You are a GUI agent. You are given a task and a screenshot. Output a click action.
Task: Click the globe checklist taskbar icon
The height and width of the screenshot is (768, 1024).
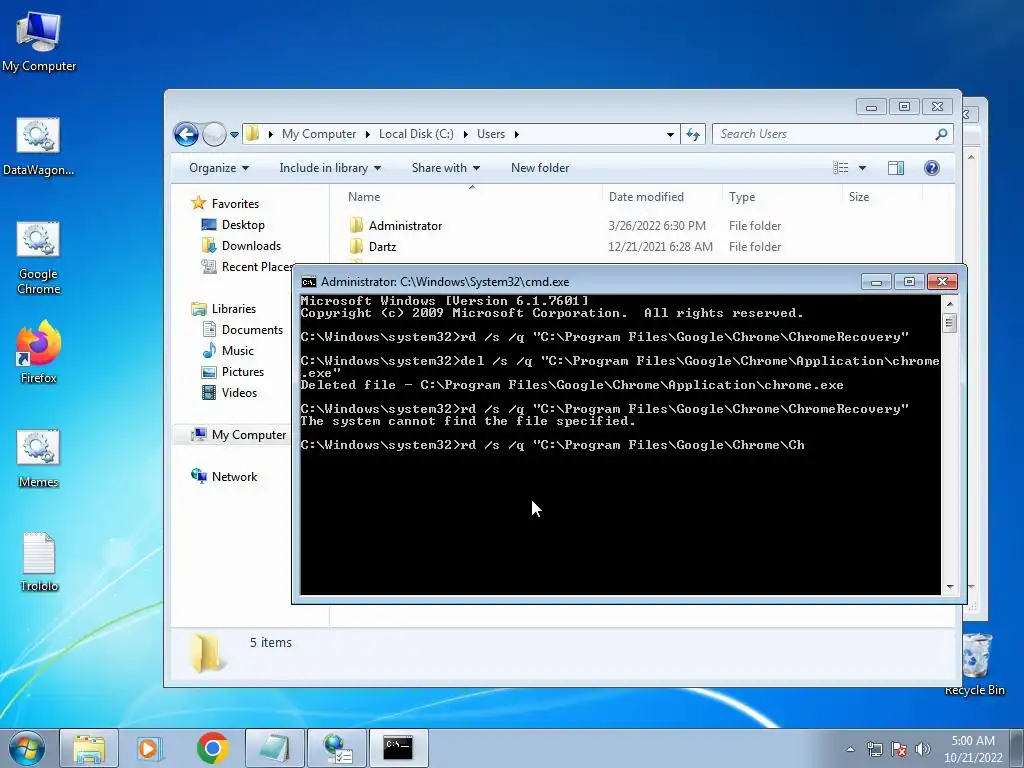337,748
